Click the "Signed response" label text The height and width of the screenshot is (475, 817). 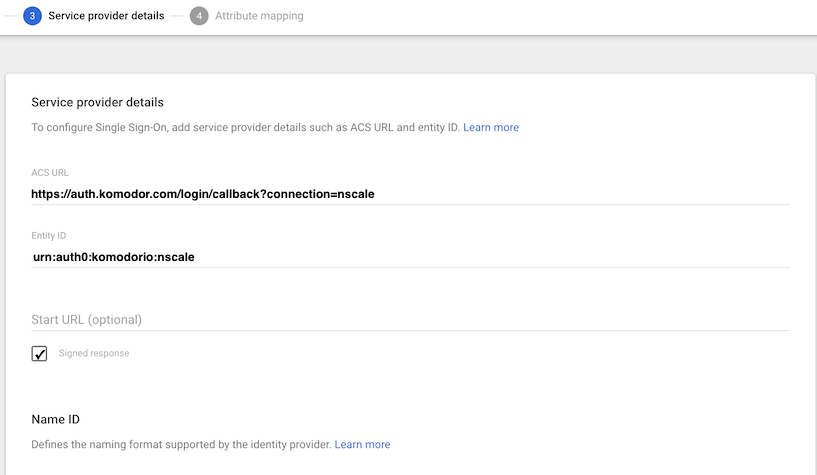click(x=94, y=353)
